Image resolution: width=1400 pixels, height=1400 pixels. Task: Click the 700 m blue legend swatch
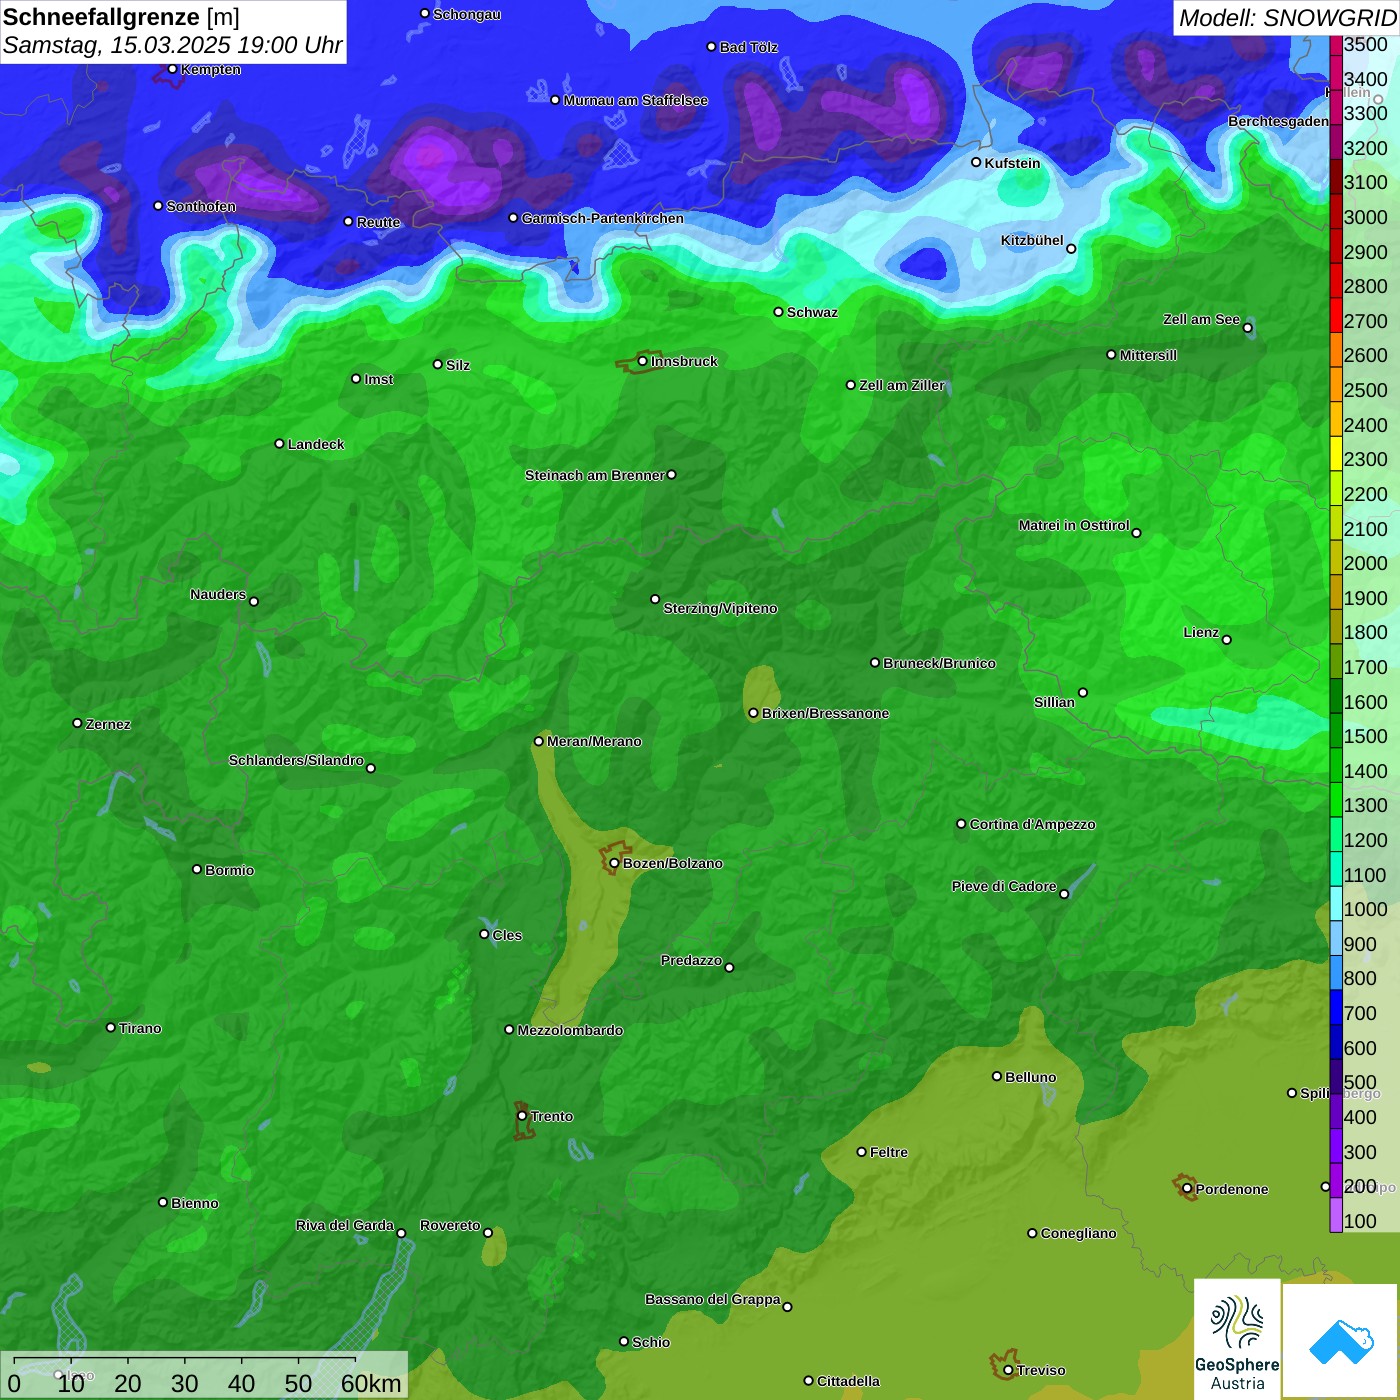tap(1336, 1007)
